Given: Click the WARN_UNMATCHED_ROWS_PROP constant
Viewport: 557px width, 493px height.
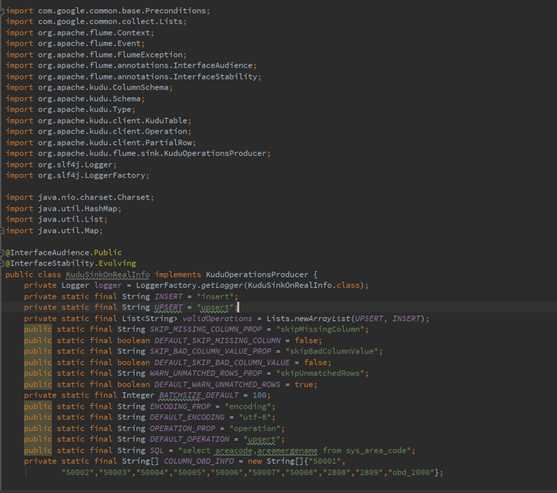Looking at the screenshot, I should 206,373.
